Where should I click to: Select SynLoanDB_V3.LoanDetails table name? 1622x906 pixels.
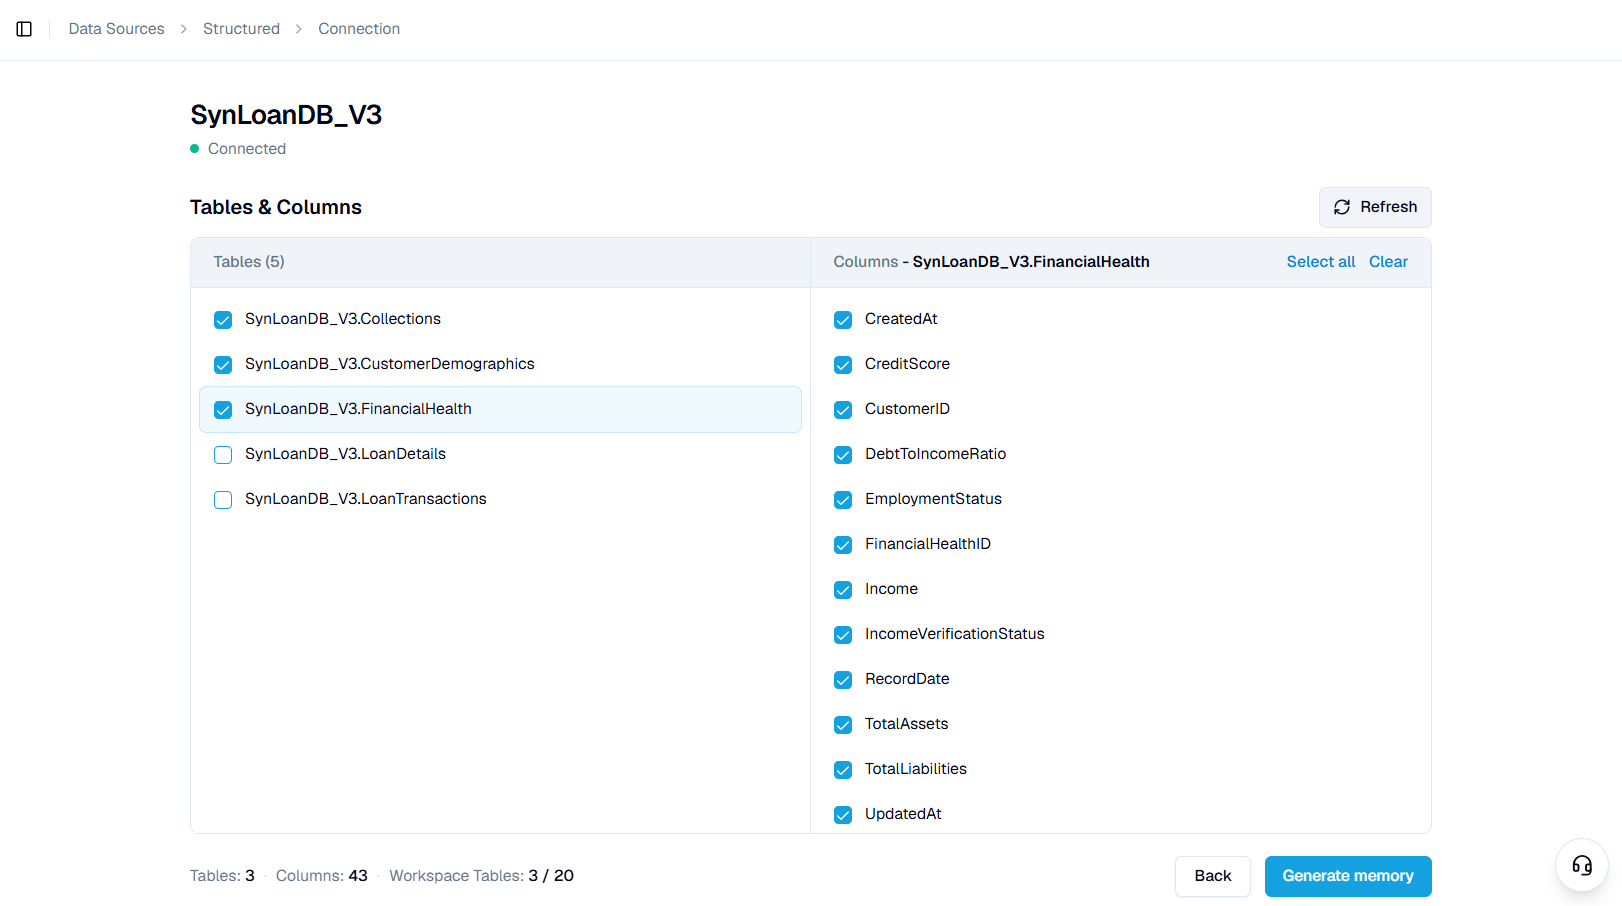345,454
